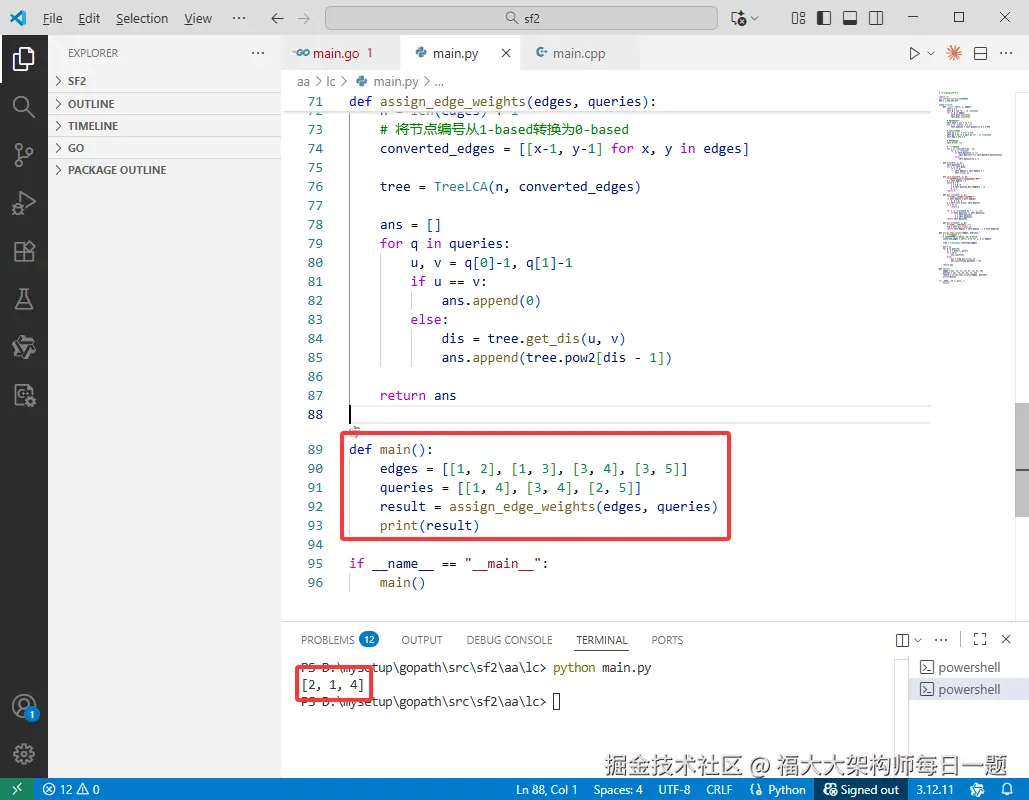Toggle the bottom panel visibility
The image size is (1029, 800).
[x=850, y=18]
